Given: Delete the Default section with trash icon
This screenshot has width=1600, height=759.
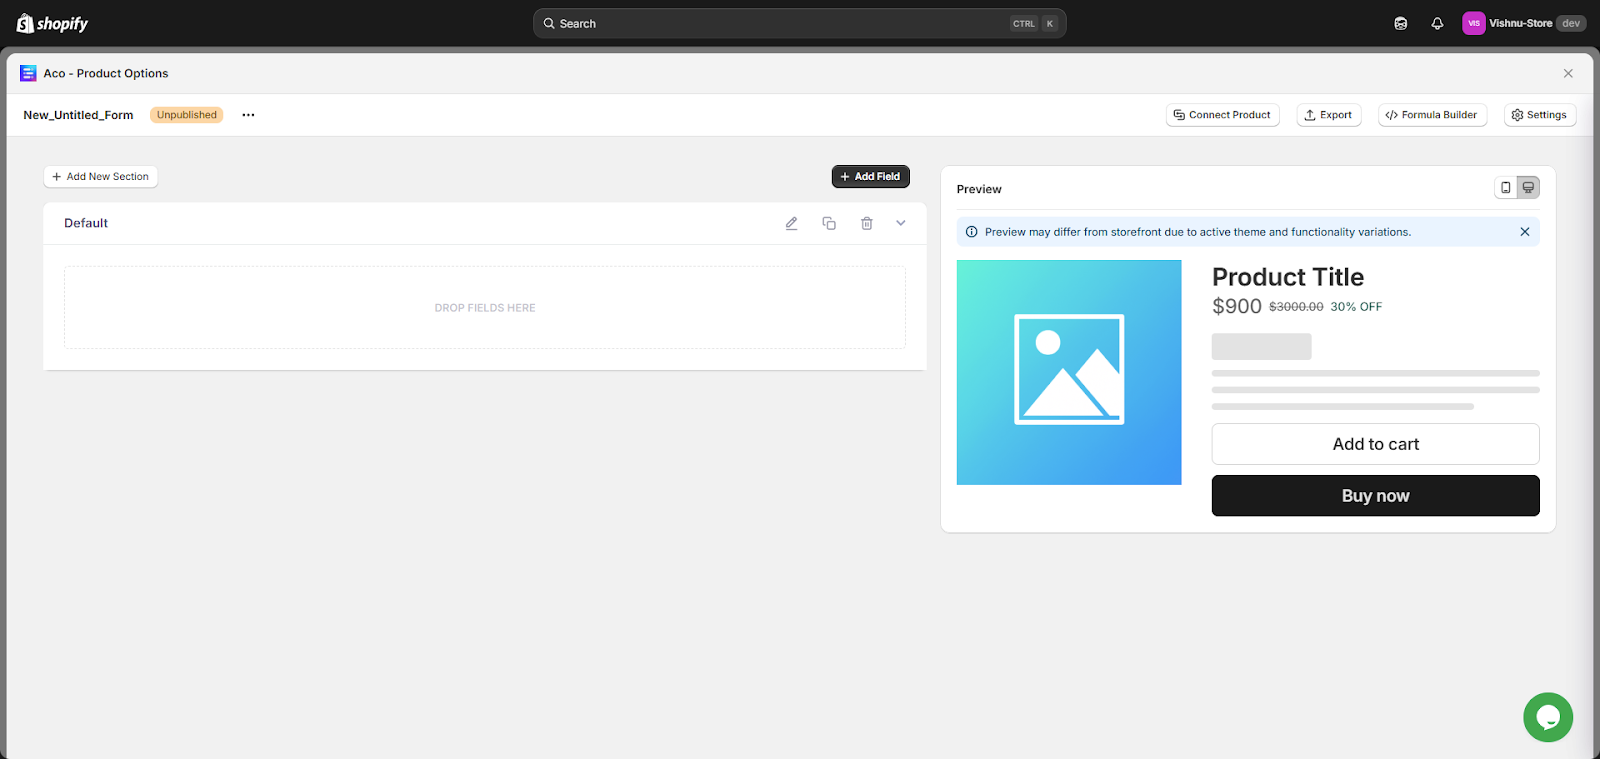Looking at the screenshot, I should [x=867, y=223].
